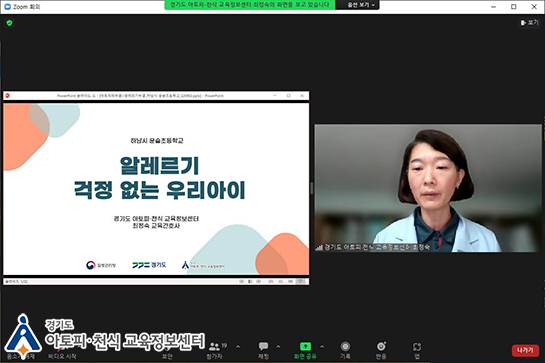Screen dimensions: 545x363
Task: Click the PowerPoint icon in the slideshow title bar
Action: coord(8,96)
